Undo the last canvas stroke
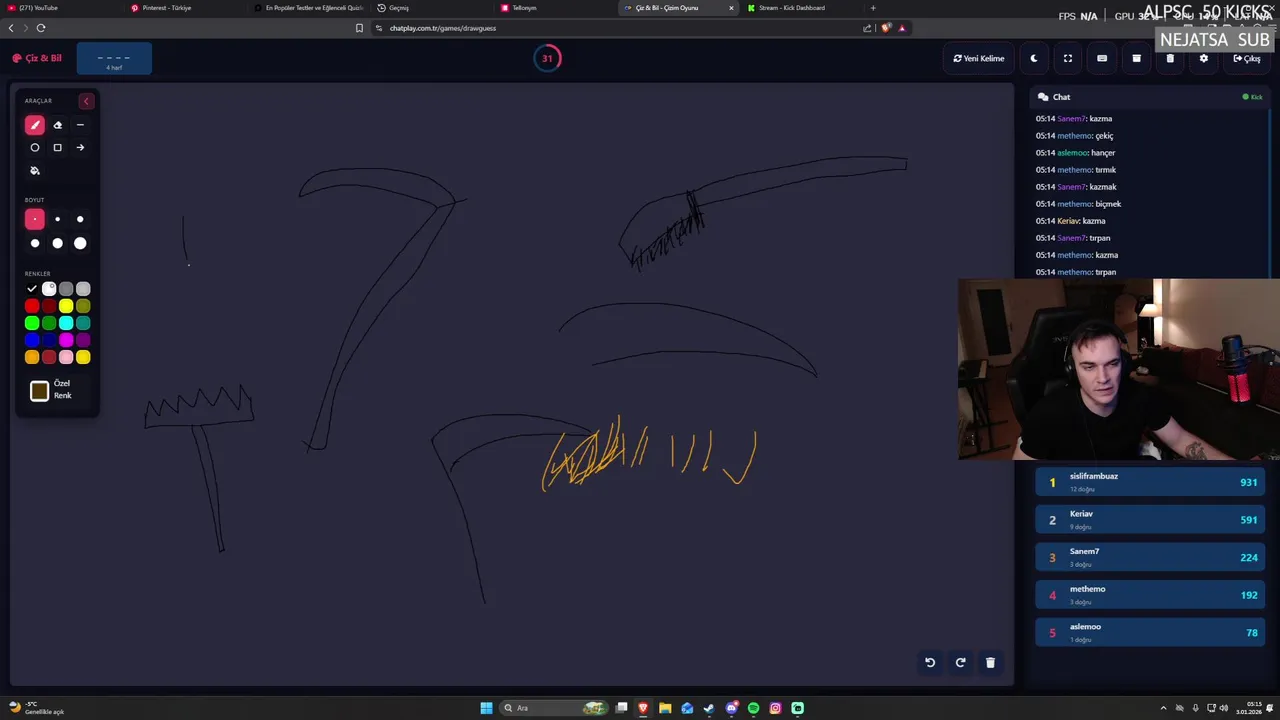This screenshot has width=1280, height=720. click(x=930, y=662)
